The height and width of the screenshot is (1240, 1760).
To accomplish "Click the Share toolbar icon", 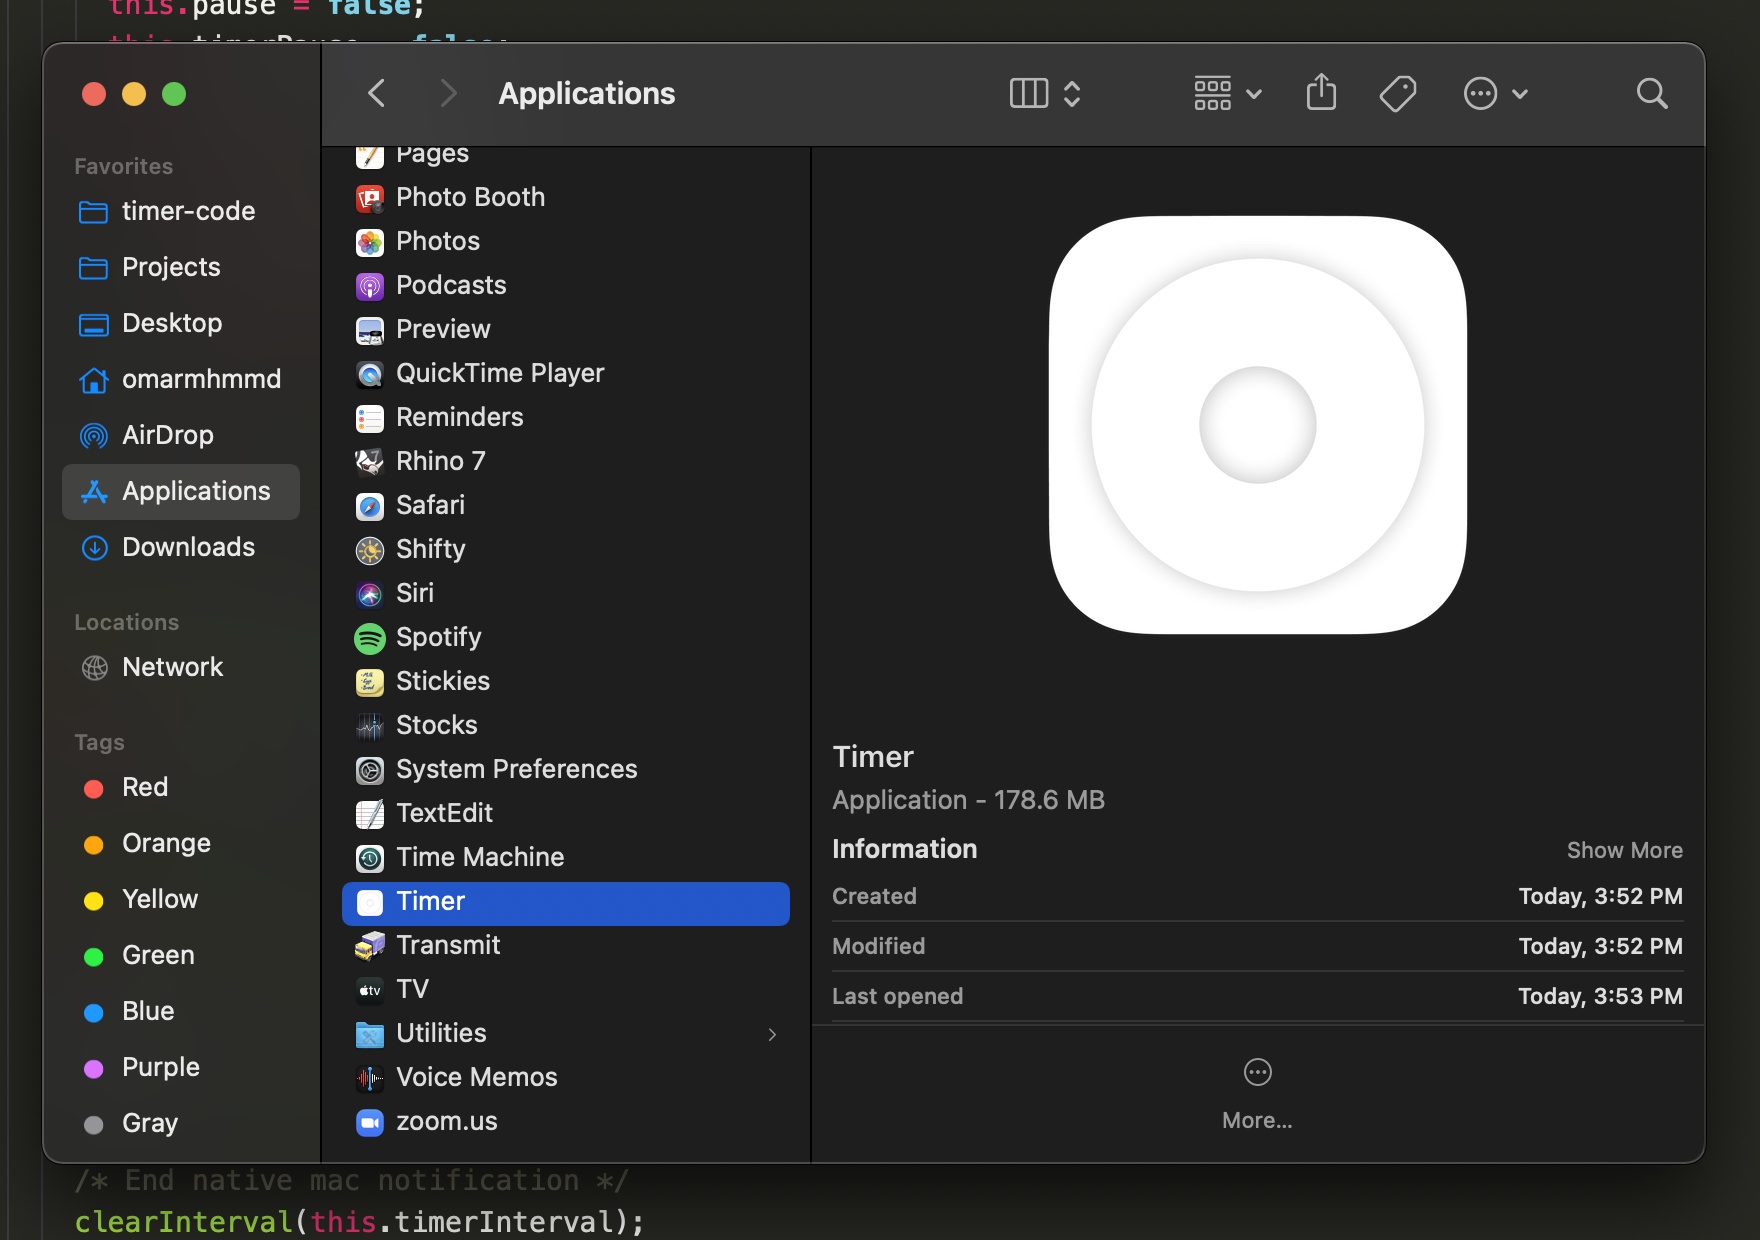I will 1321,92.
